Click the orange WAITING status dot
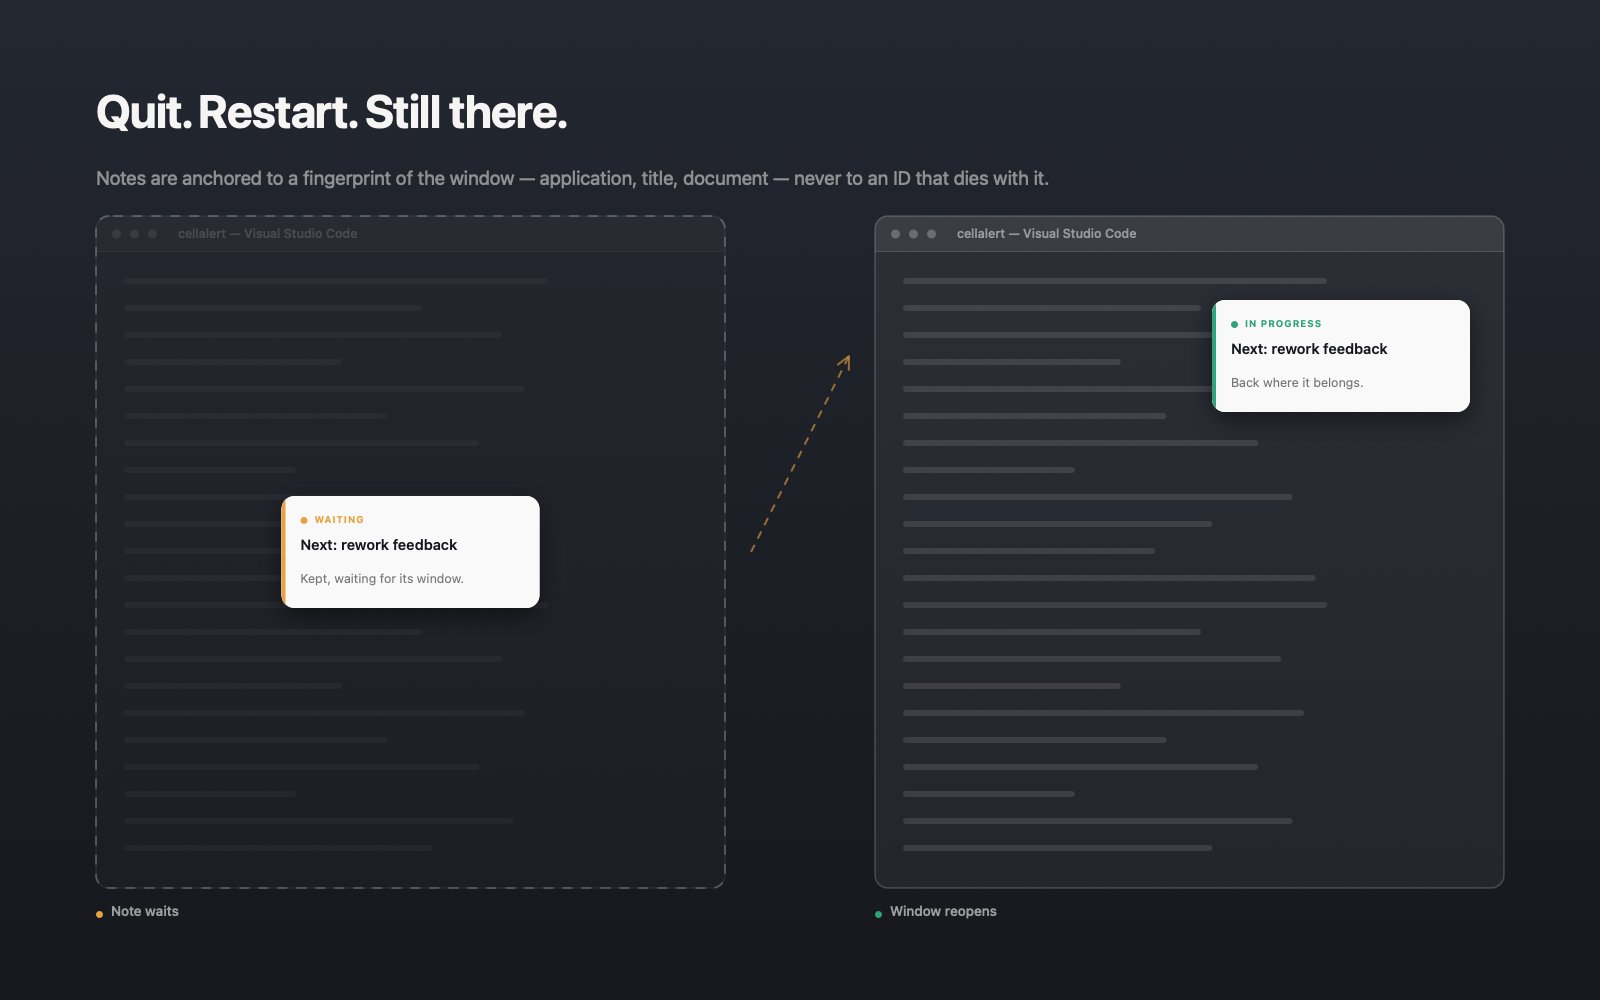 (x=304, y=520)
